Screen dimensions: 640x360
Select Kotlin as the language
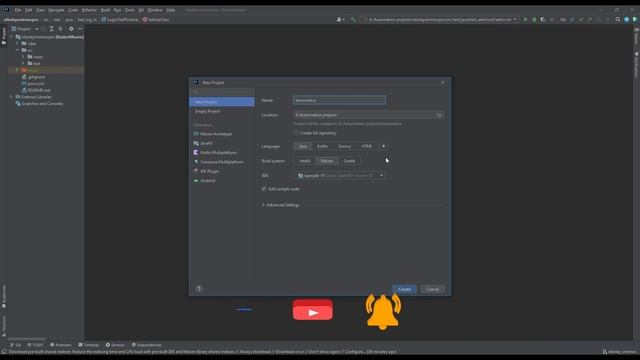click(322, 146)
